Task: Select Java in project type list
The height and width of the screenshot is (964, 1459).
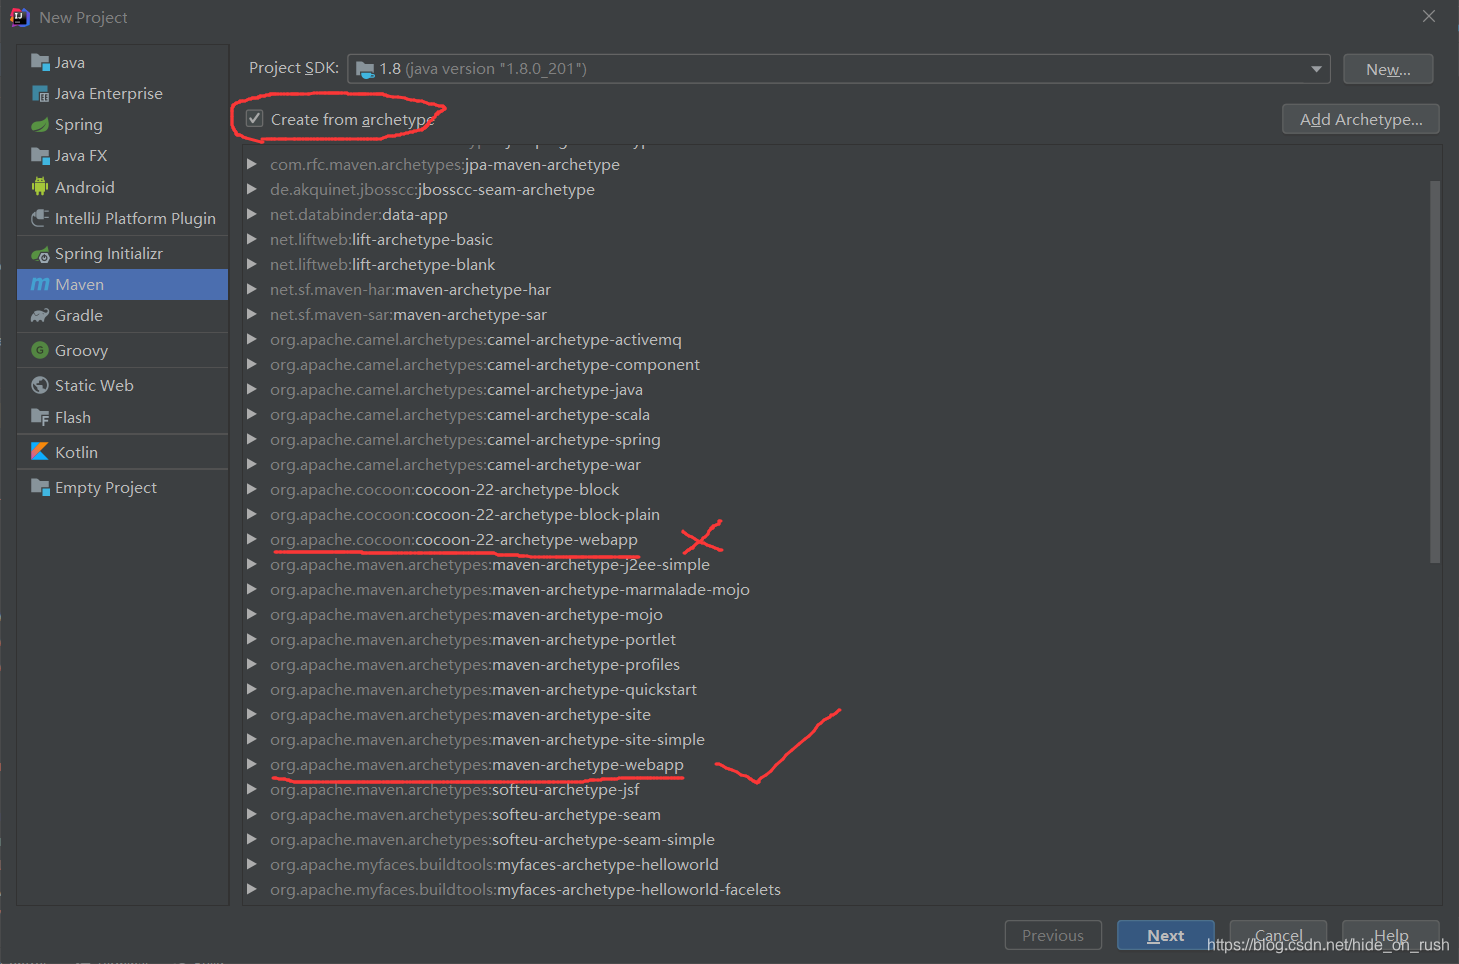Action: (x=122, y=62)
